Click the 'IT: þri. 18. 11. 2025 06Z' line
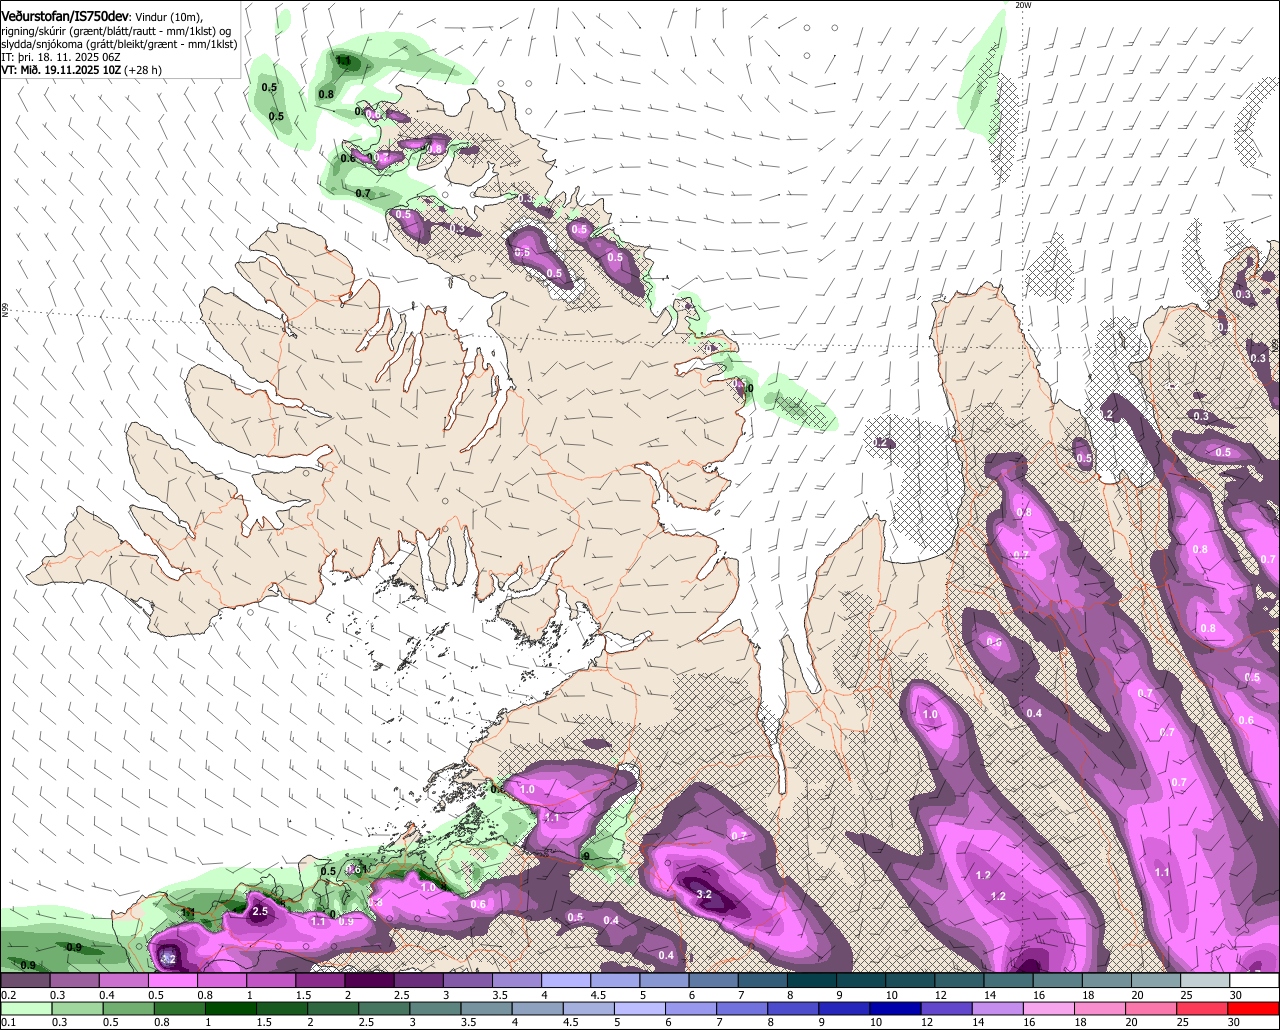Screen dimensions: 1280x1030 [x=61, y=57]
